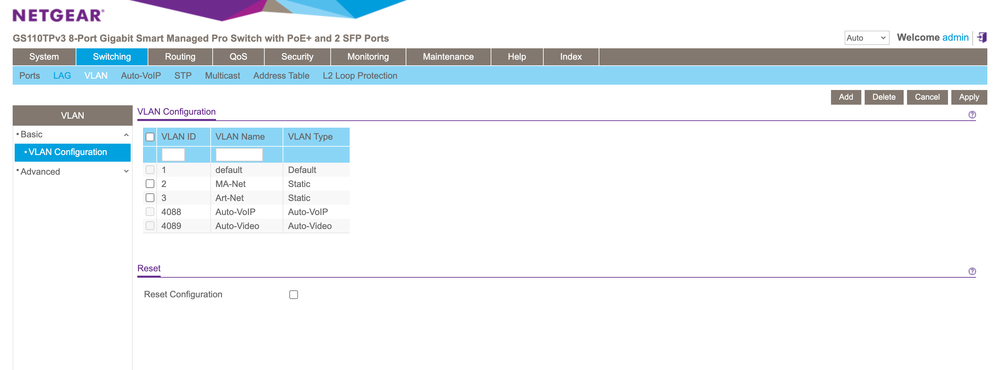Open the Maintenance tab
This screenshot has width=998, height=370.
tap(449, 57)
